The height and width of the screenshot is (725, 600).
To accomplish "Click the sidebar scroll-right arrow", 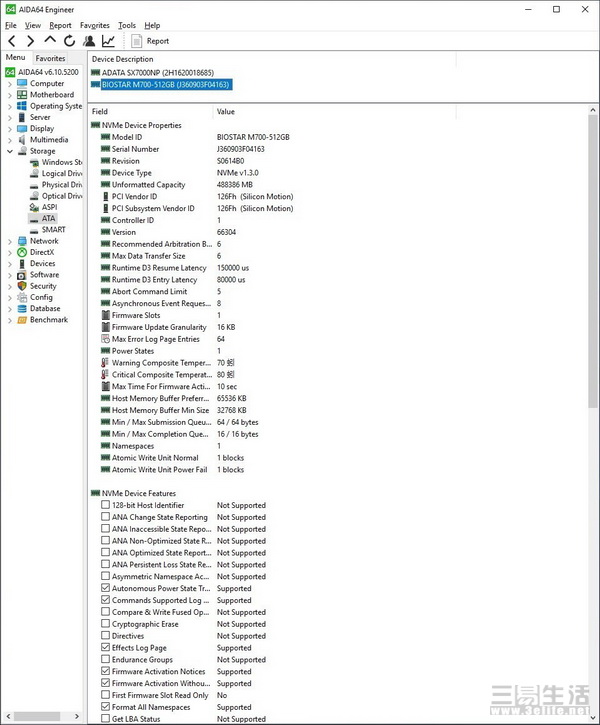I will tap(77, 716).
